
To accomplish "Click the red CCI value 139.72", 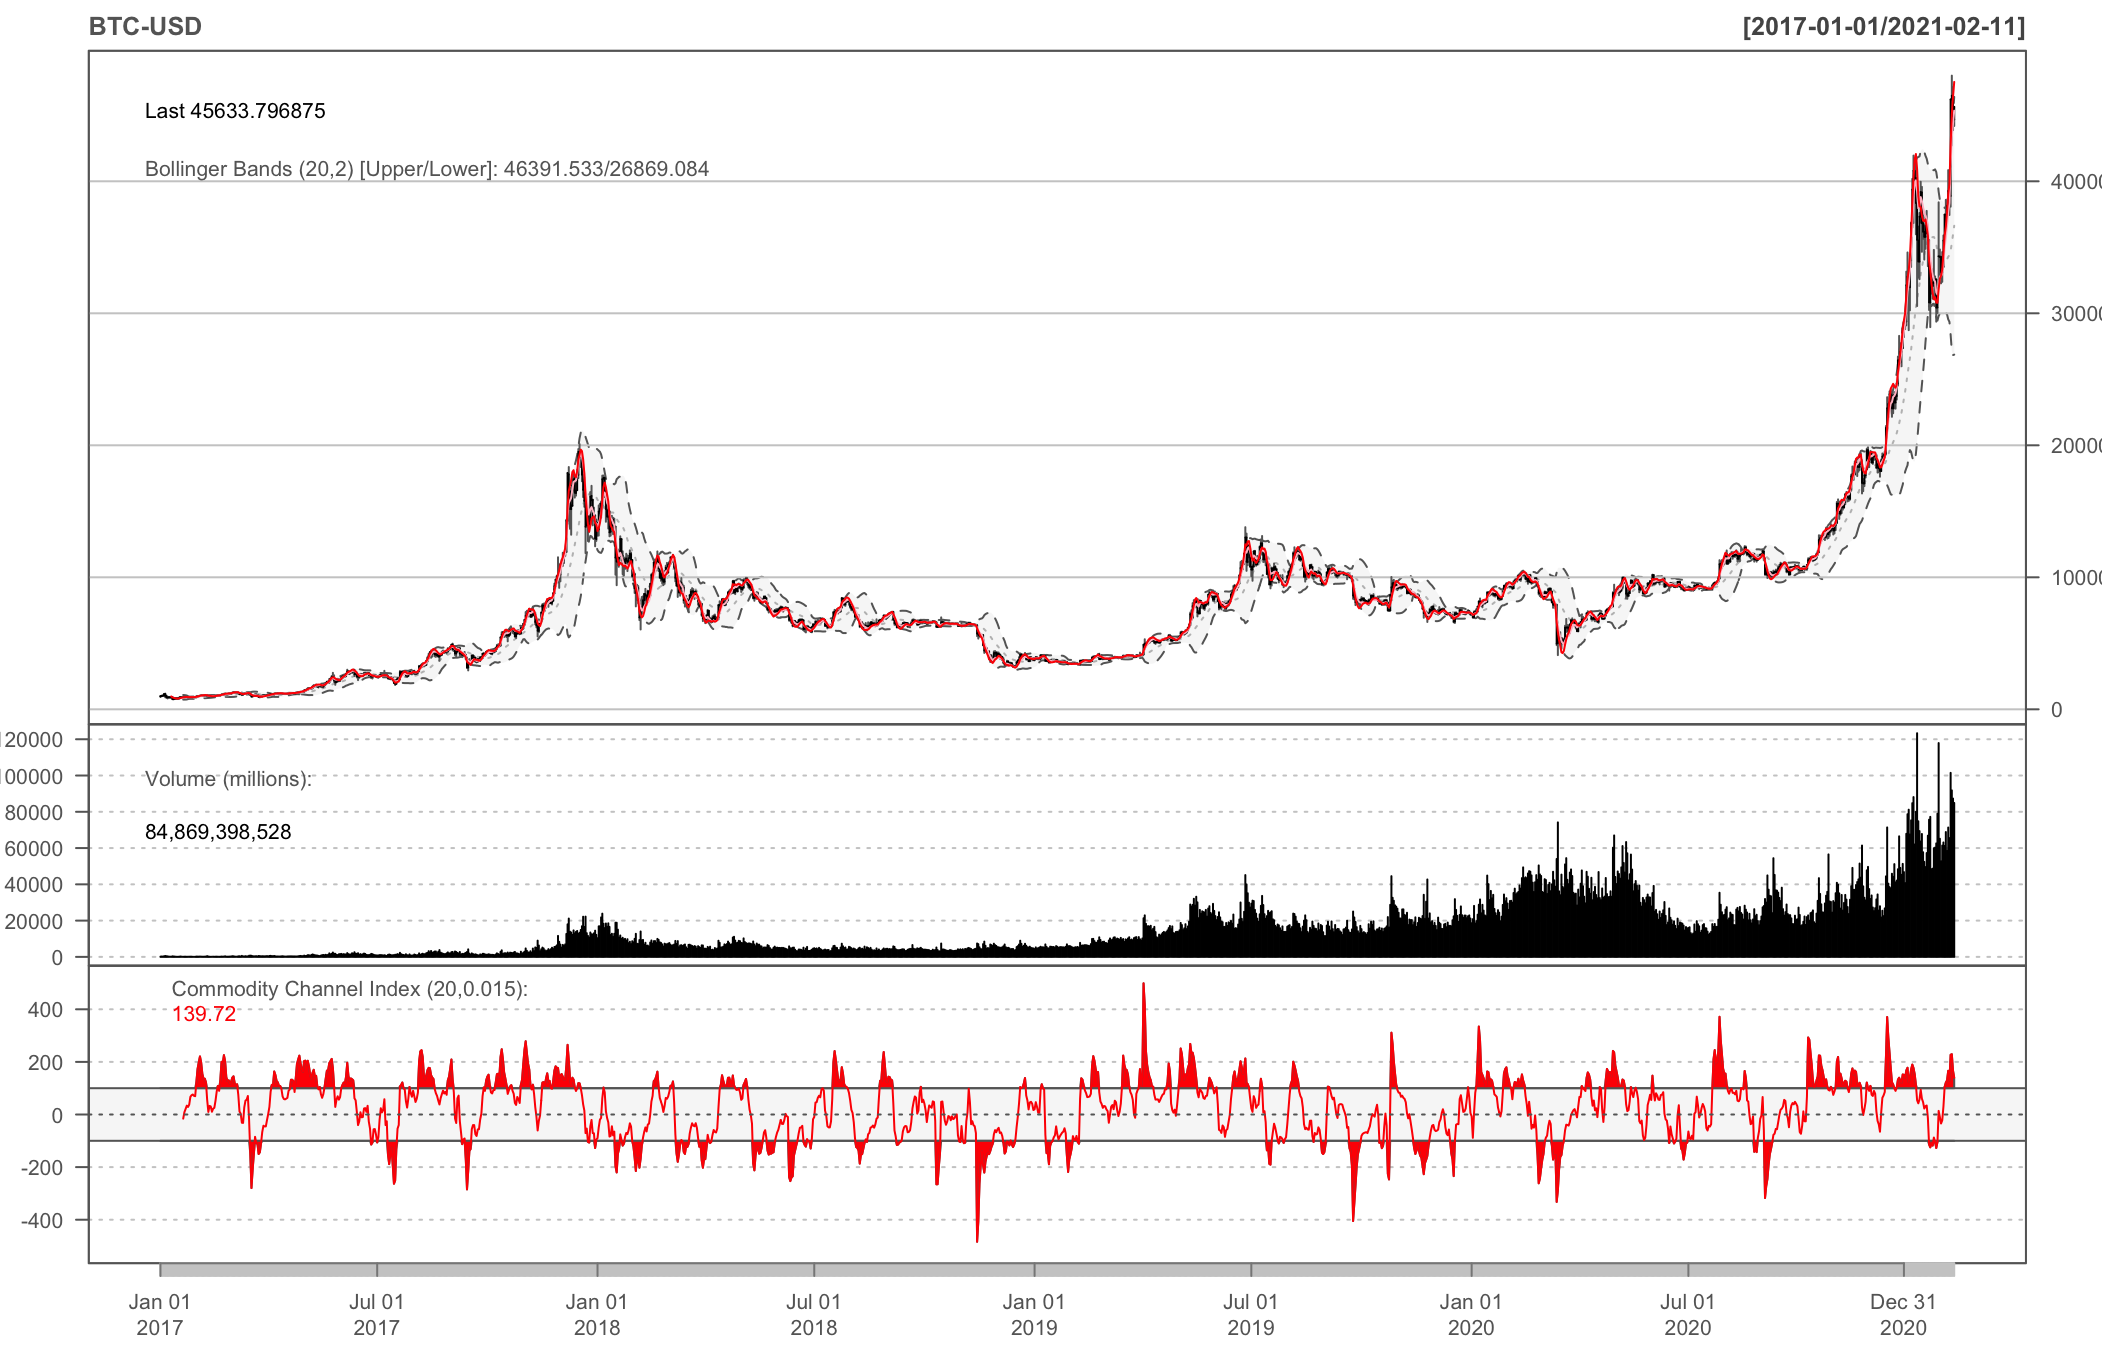I will pos(204,1014).
